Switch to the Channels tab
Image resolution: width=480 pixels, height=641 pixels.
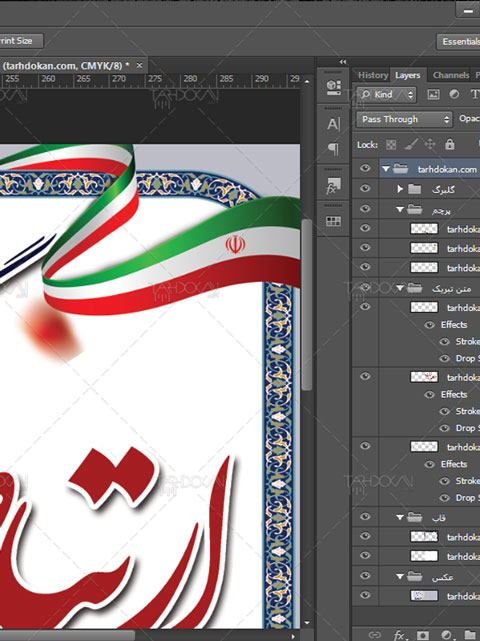[x=451, y=75]
